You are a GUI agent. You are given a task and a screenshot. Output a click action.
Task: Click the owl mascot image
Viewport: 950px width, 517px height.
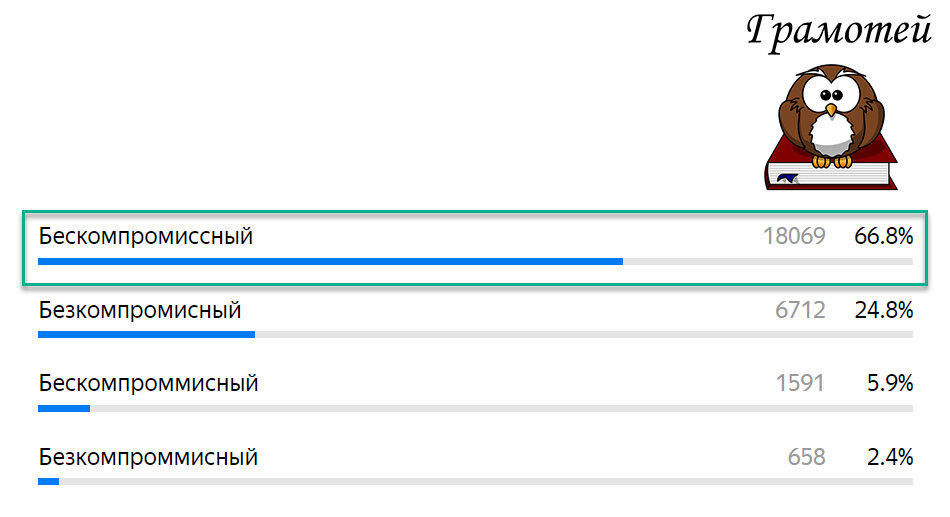[831, 112]
